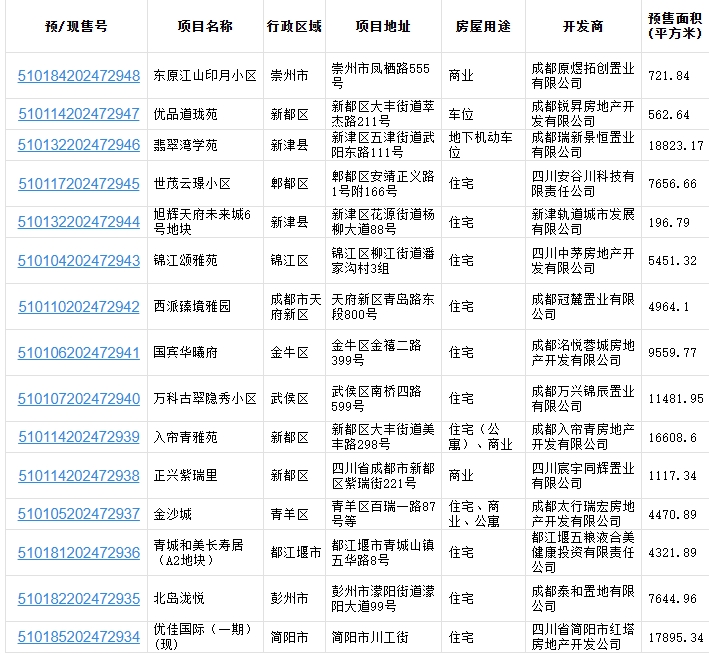Open presale link 510181202472936
Viewport: 709px width, 654px height.
pyautogui.click(x=79, y=552)
